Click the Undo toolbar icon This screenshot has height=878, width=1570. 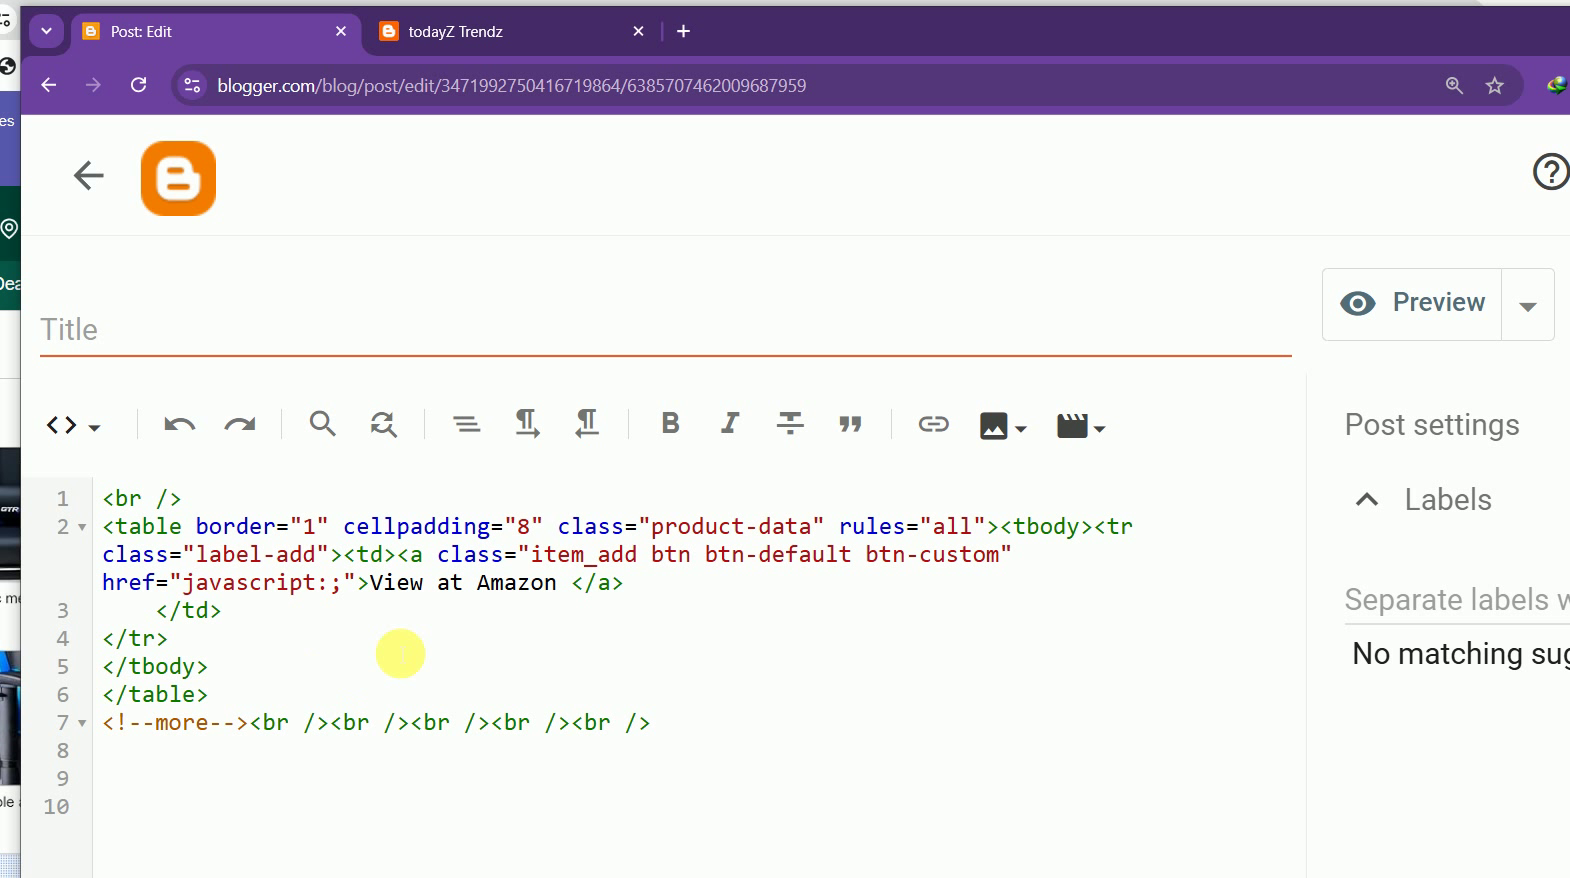179,425
